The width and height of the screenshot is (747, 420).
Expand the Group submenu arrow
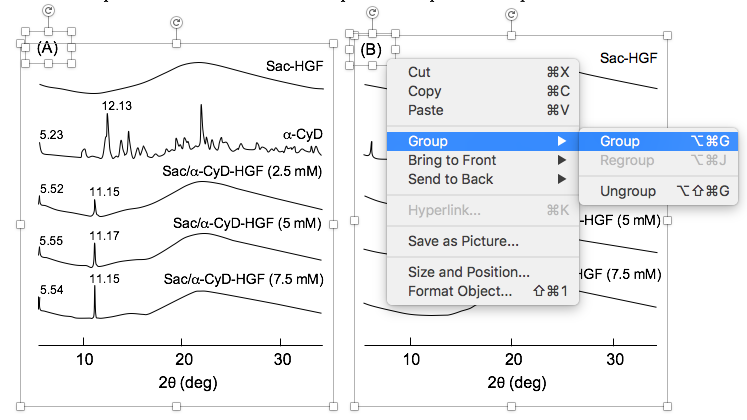tap(562, 141)
